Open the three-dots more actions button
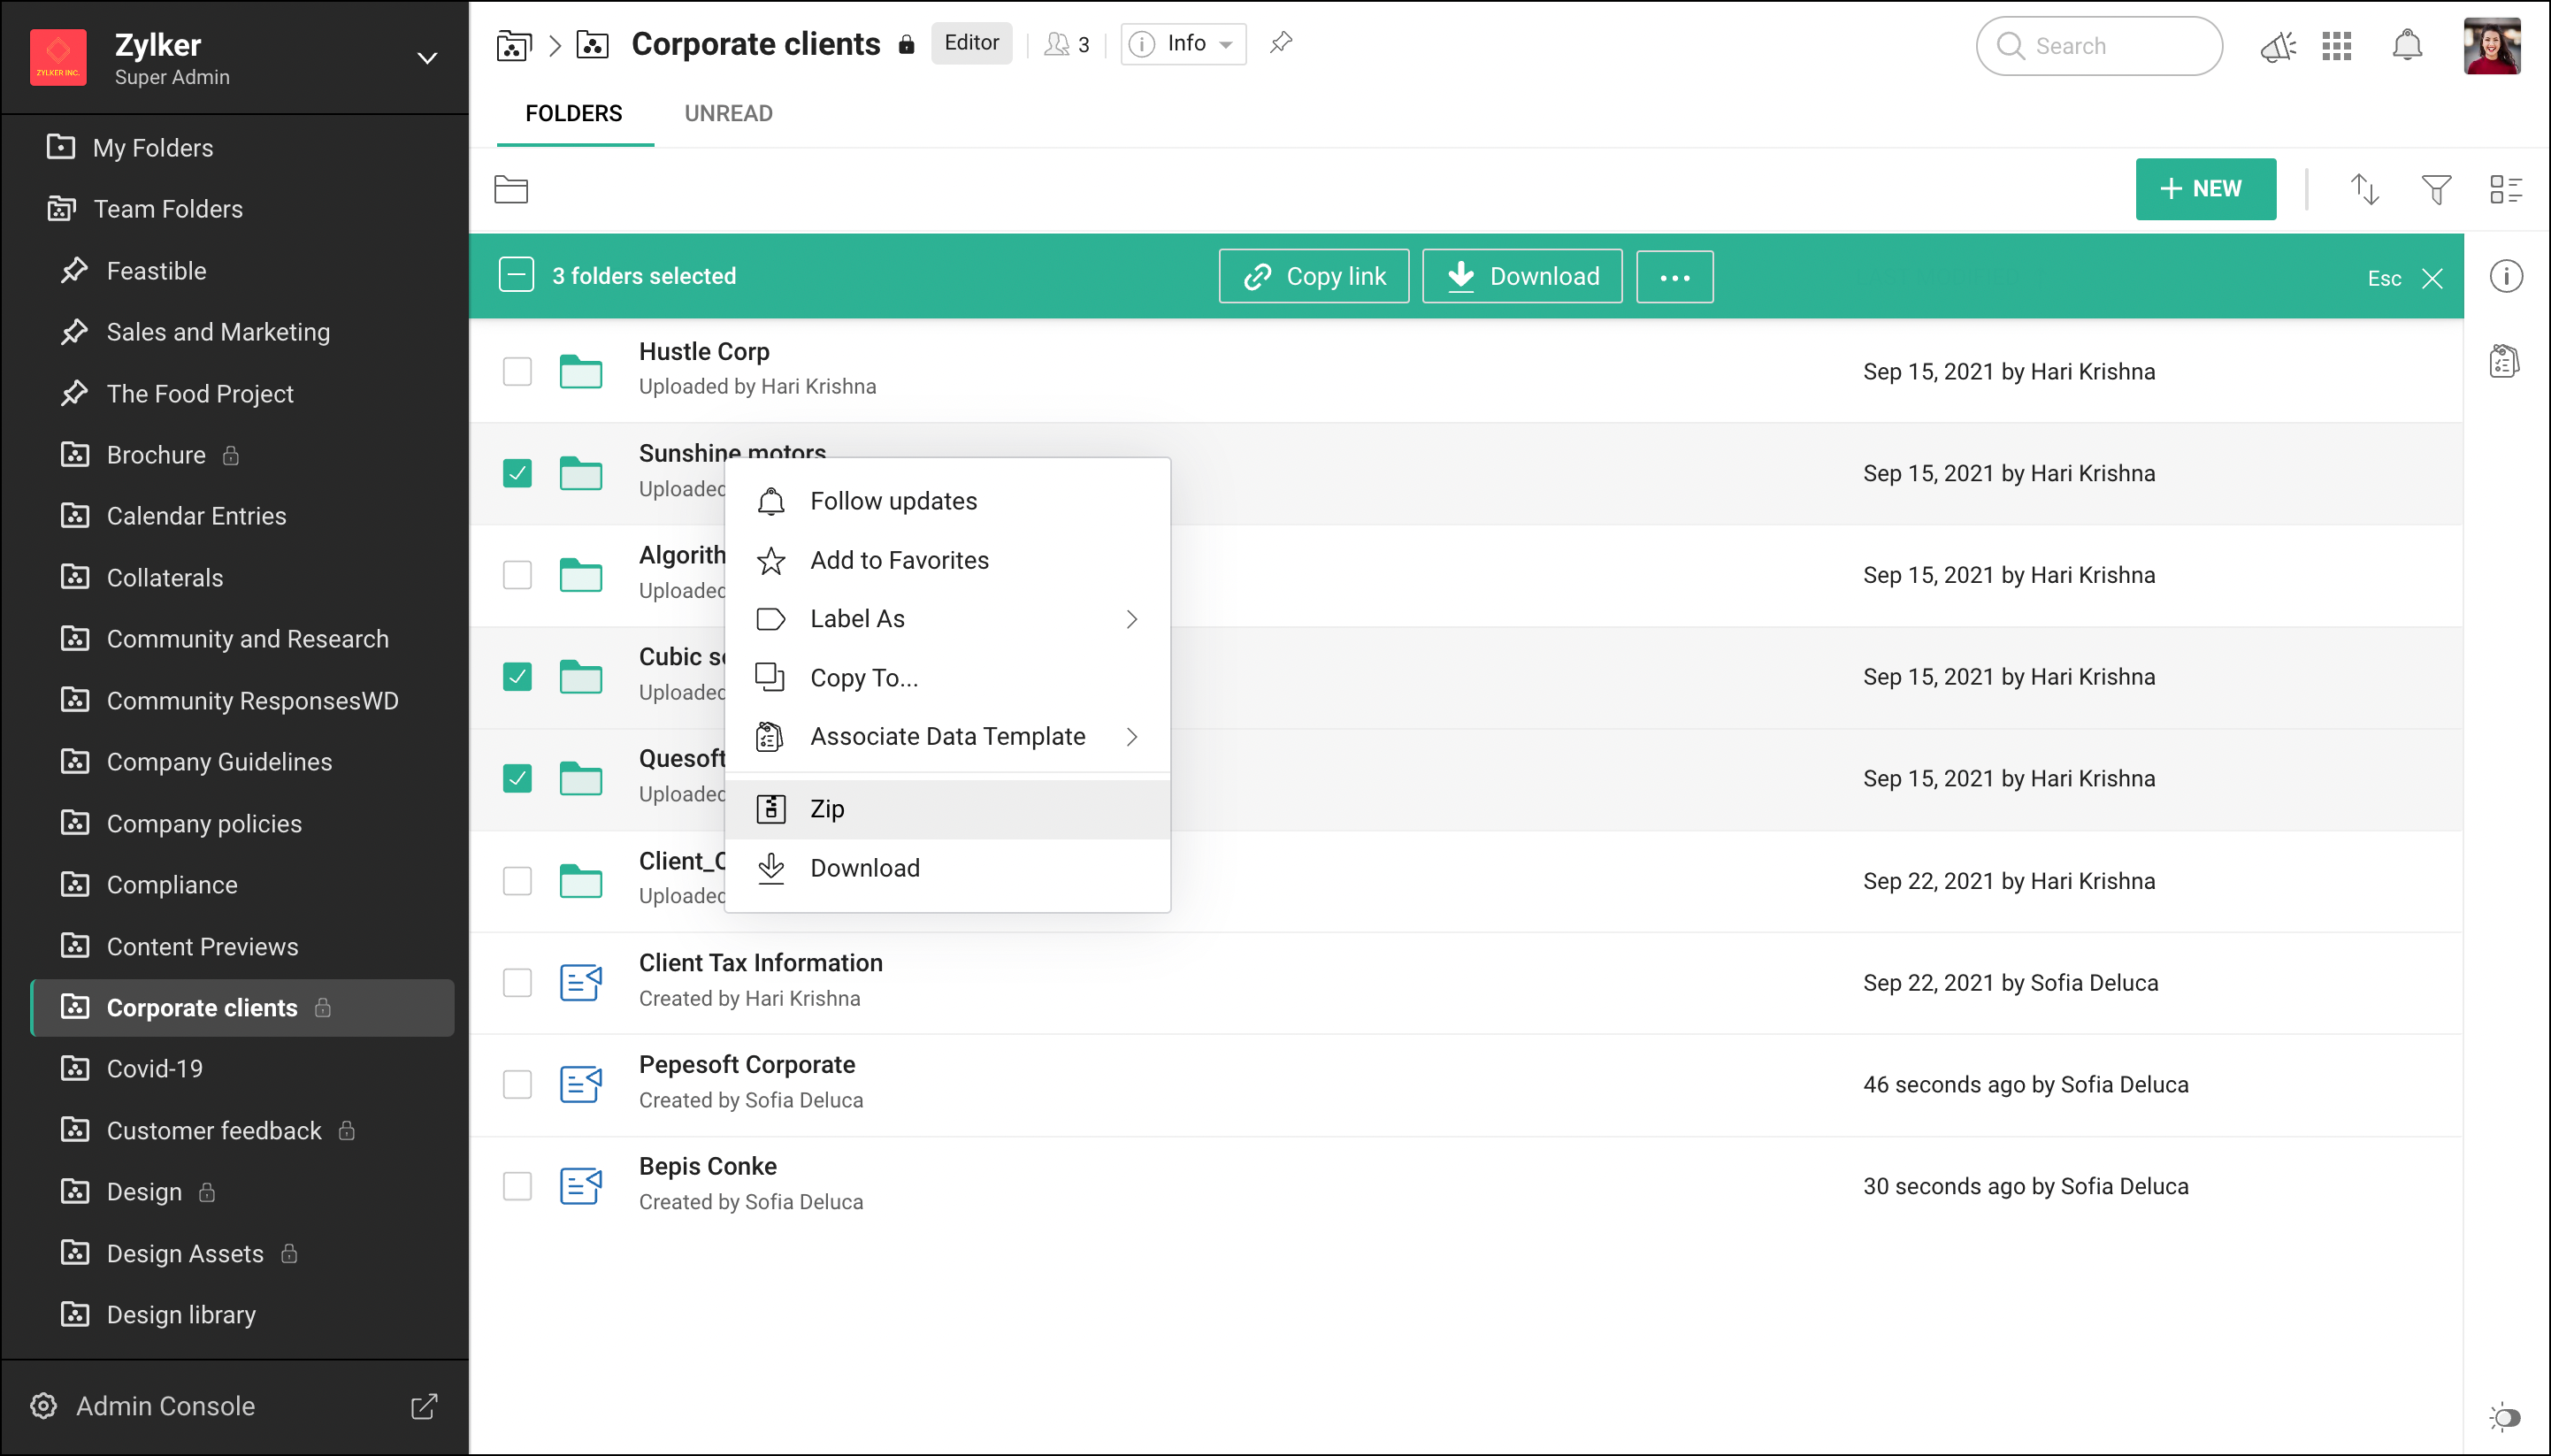The image size is (2551, 1456). pos(1674,277)
